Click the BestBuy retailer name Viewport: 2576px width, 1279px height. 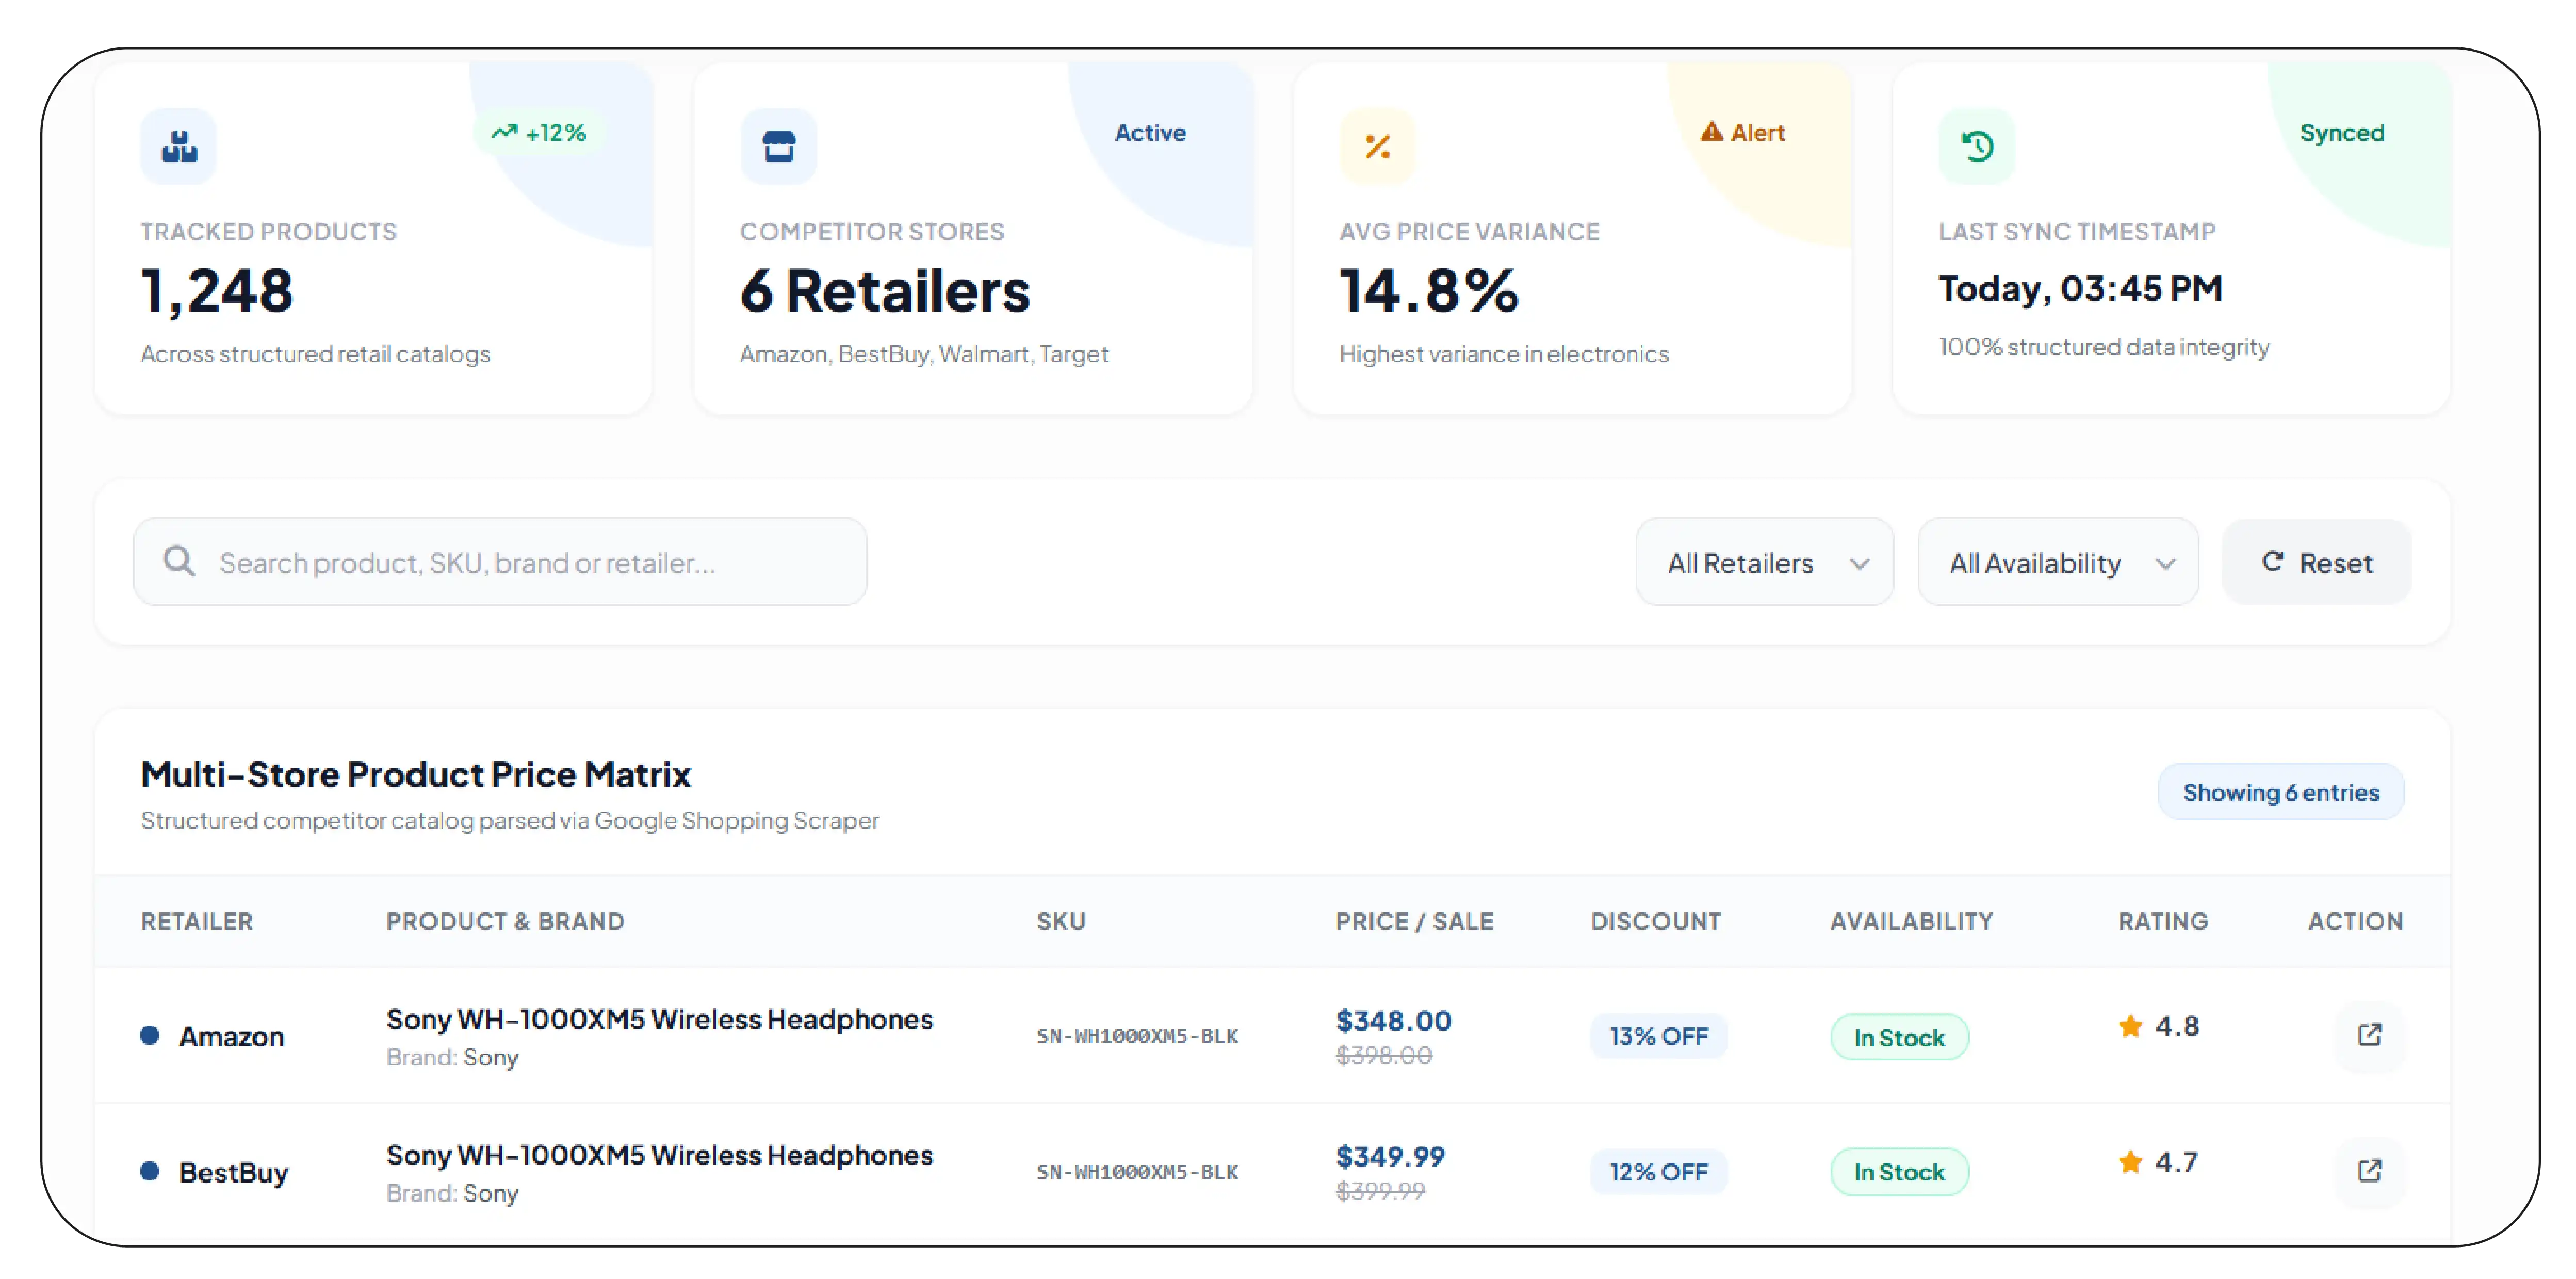click(233, 1172)
